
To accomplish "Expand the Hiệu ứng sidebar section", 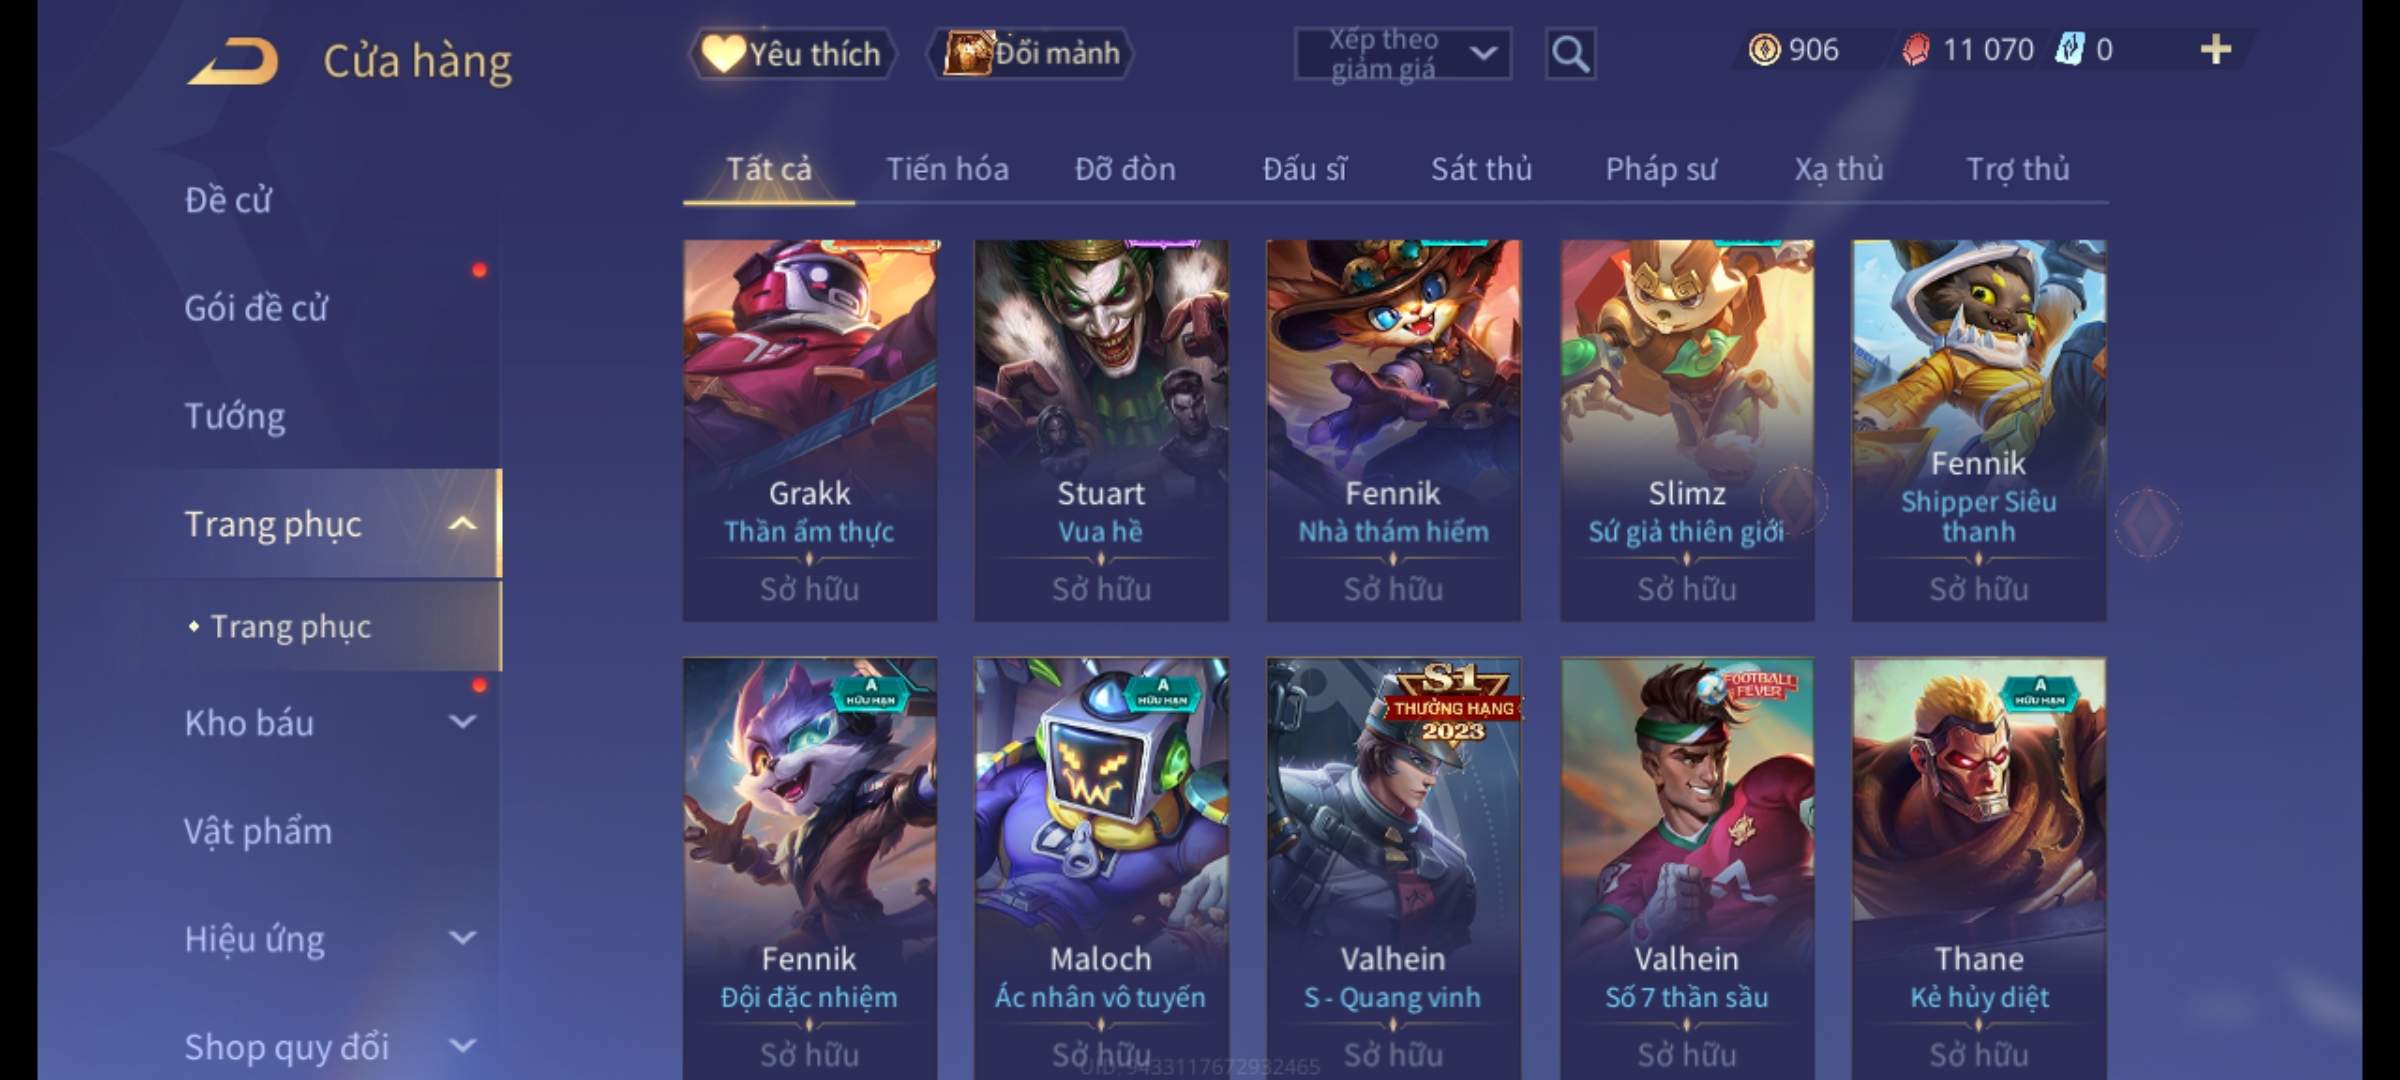I will tap(461, 938).
